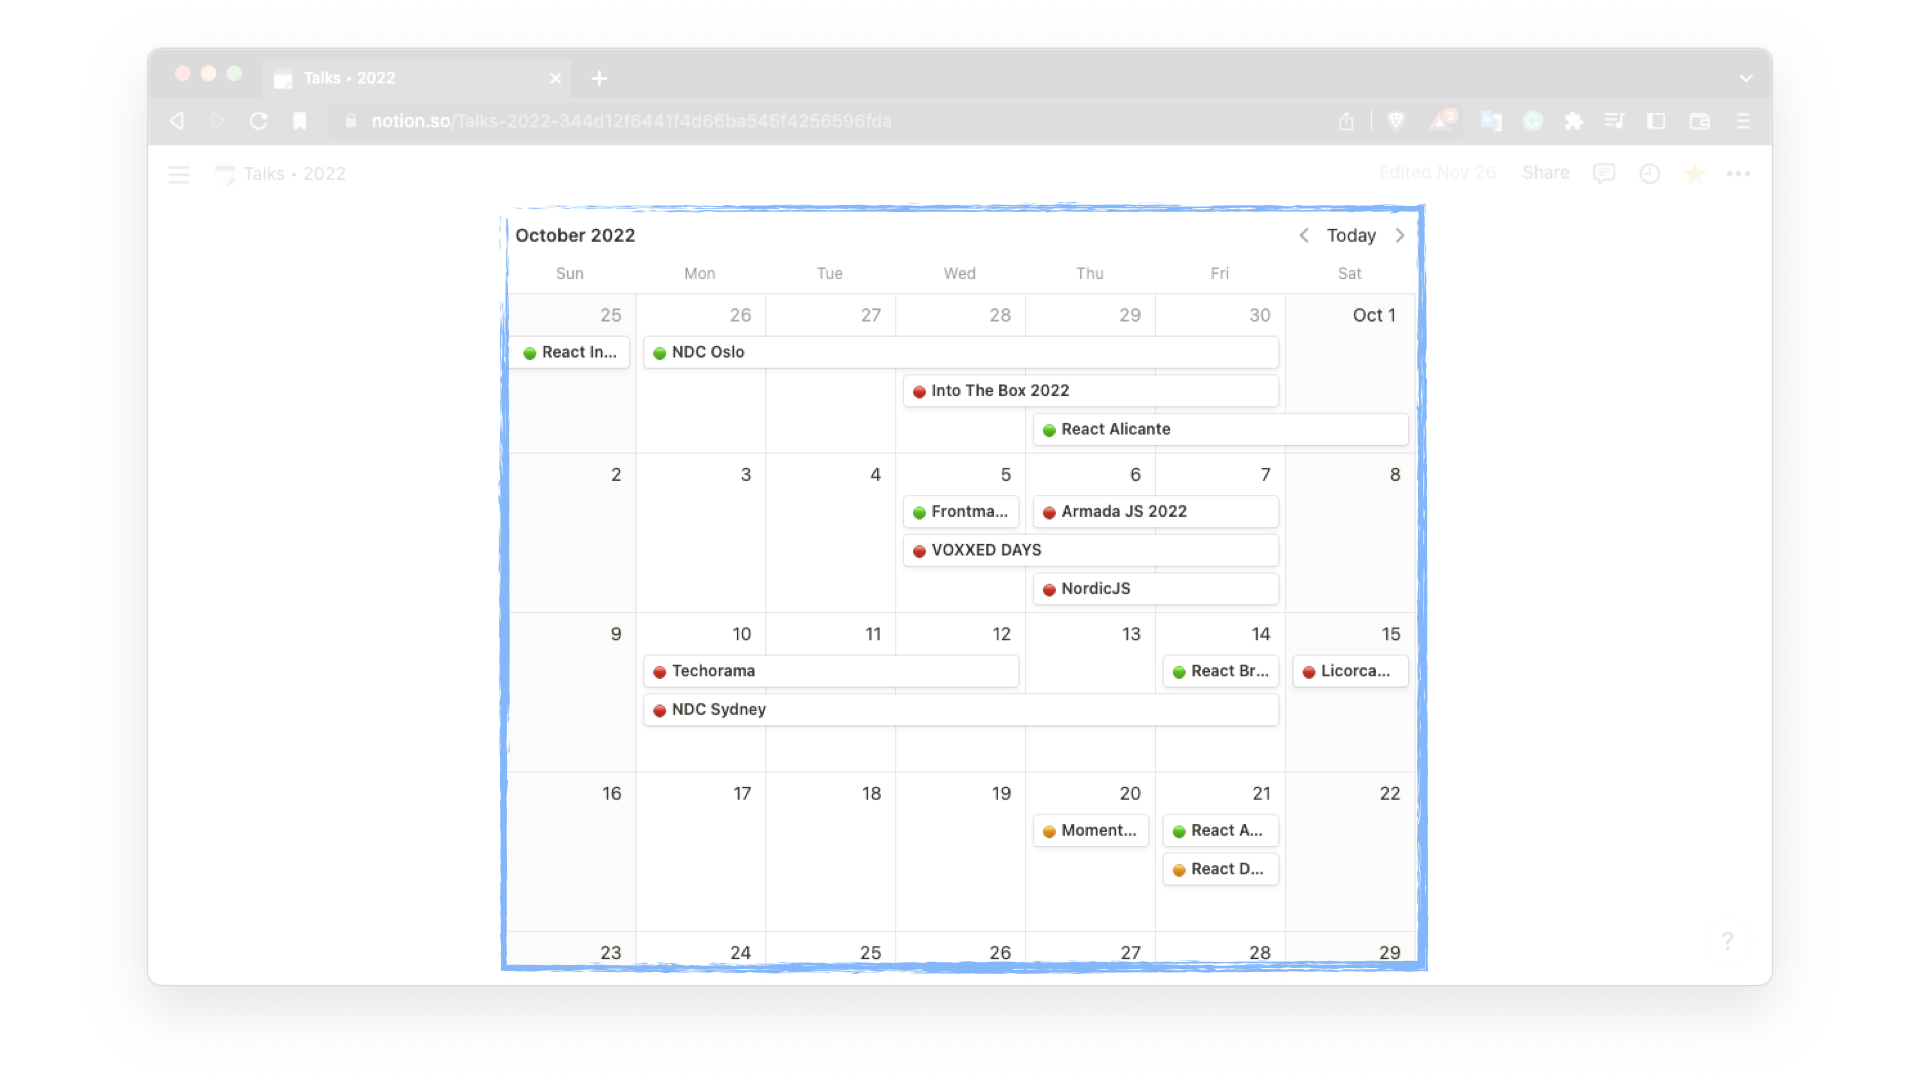Open the Brave shields icon
The height and width of the screenshot is (1080, 1920).
point(1396,121)
